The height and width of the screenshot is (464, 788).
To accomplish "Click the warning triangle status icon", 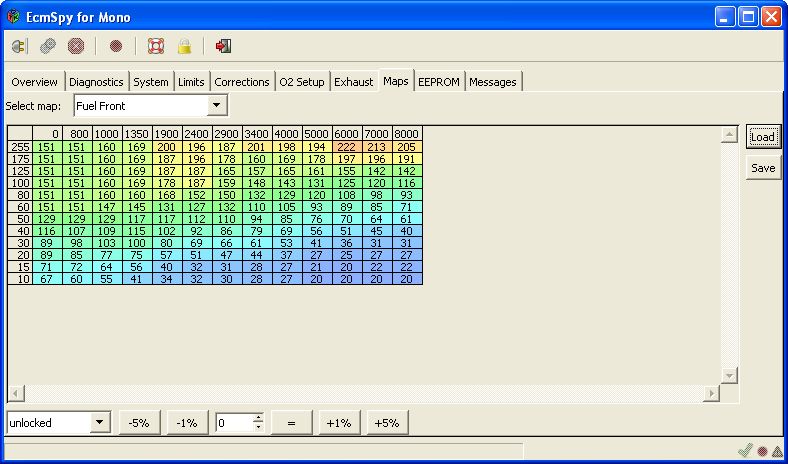I will point(776,451).
